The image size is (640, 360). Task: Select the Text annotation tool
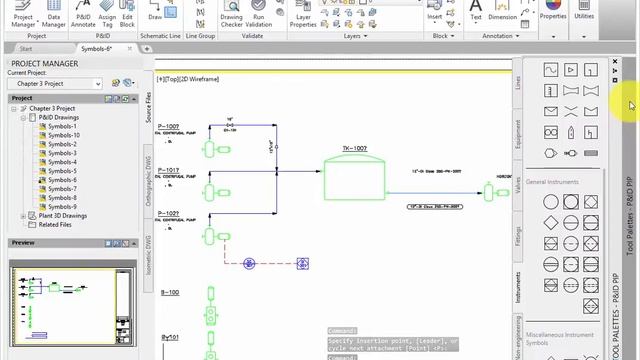coord(476,11)
